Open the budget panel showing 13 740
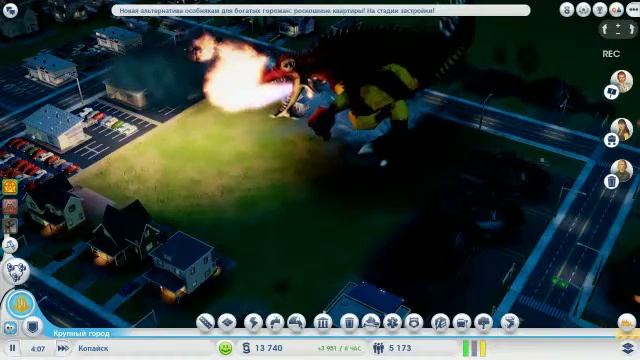 click(262, 348)
